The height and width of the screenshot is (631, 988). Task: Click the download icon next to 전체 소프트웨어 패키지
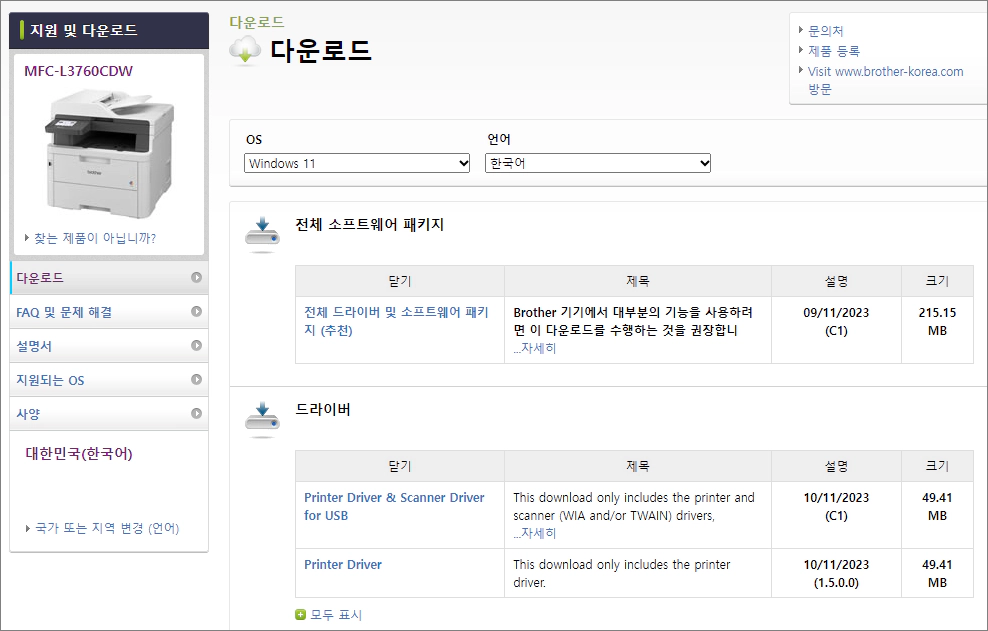point(262,235)
